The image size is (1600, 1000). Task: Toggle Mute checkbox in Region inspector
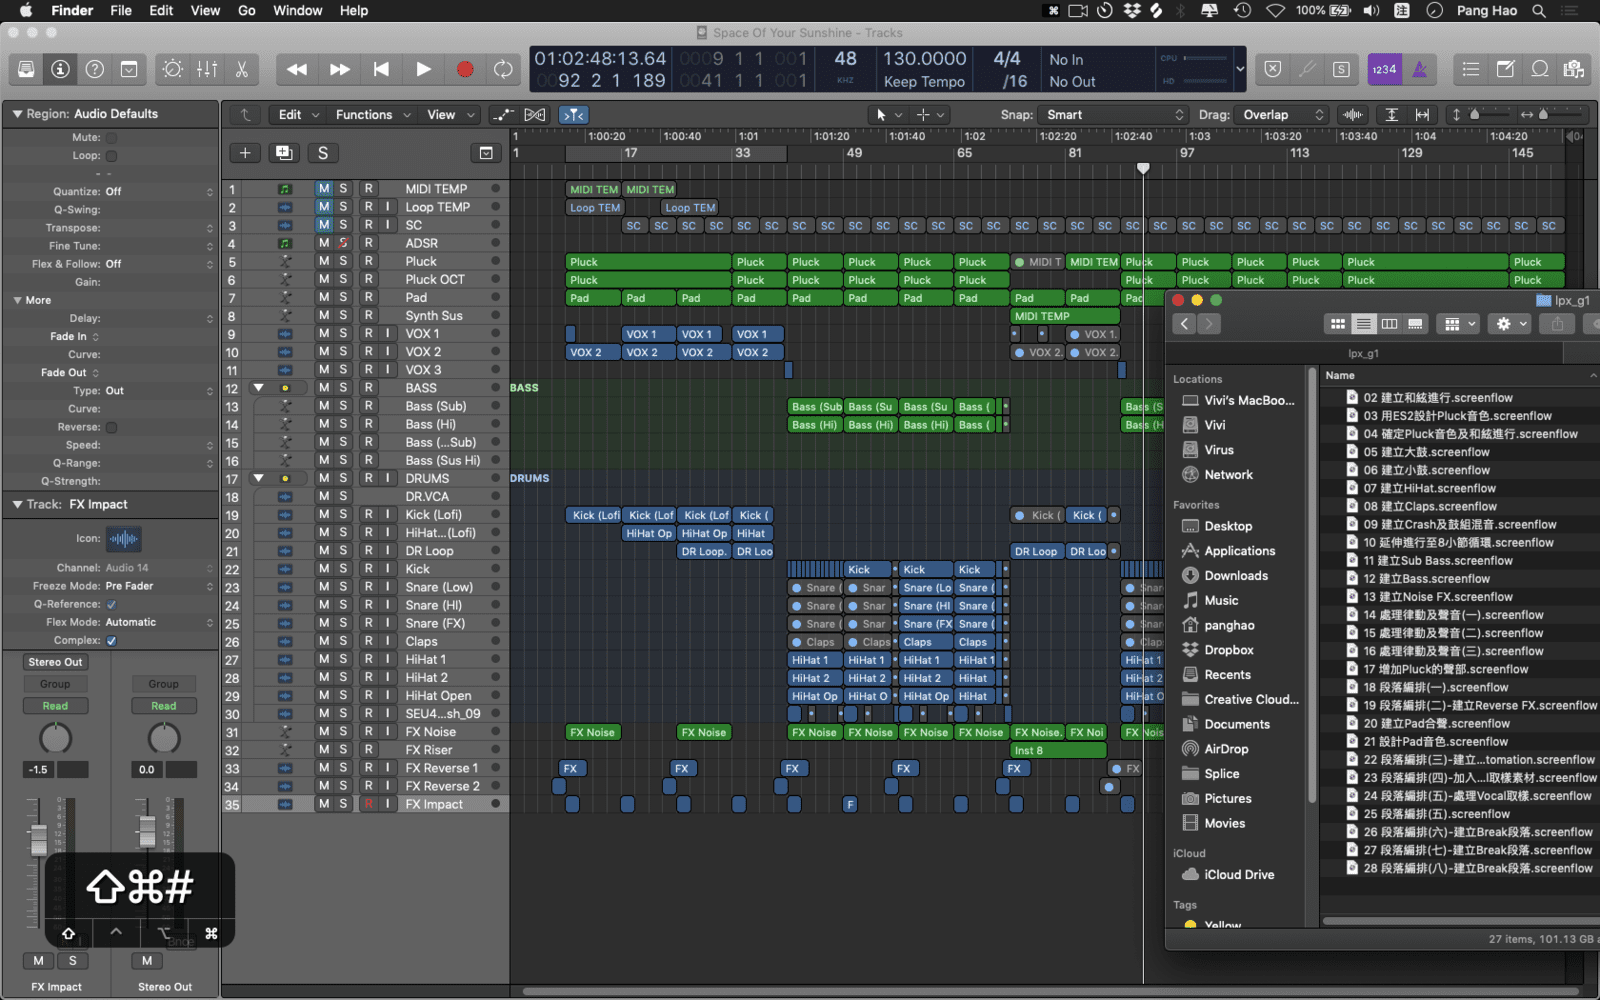(111, 138)
